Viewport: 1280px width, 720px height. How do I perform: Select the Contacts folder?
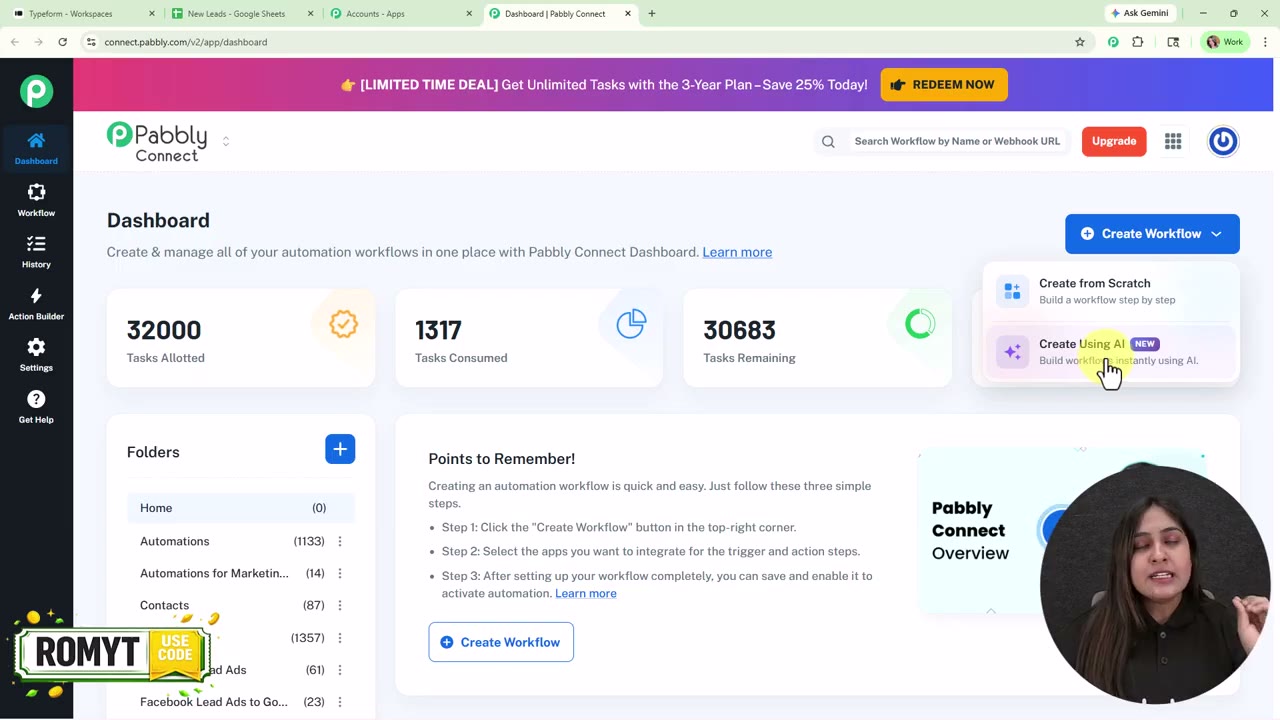[x=164, y=605]
